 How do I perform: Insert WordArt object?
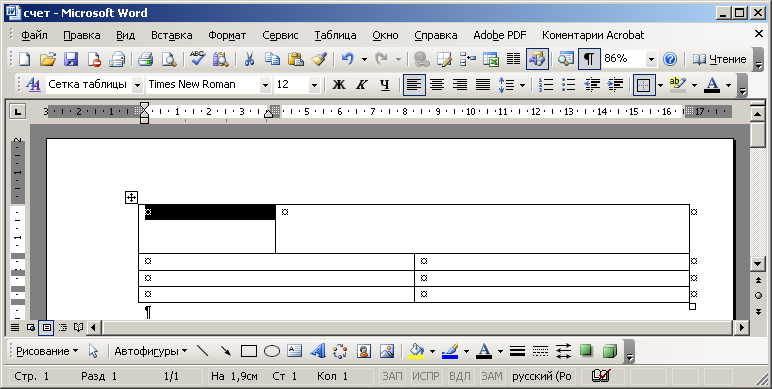(x=318, y=351)
